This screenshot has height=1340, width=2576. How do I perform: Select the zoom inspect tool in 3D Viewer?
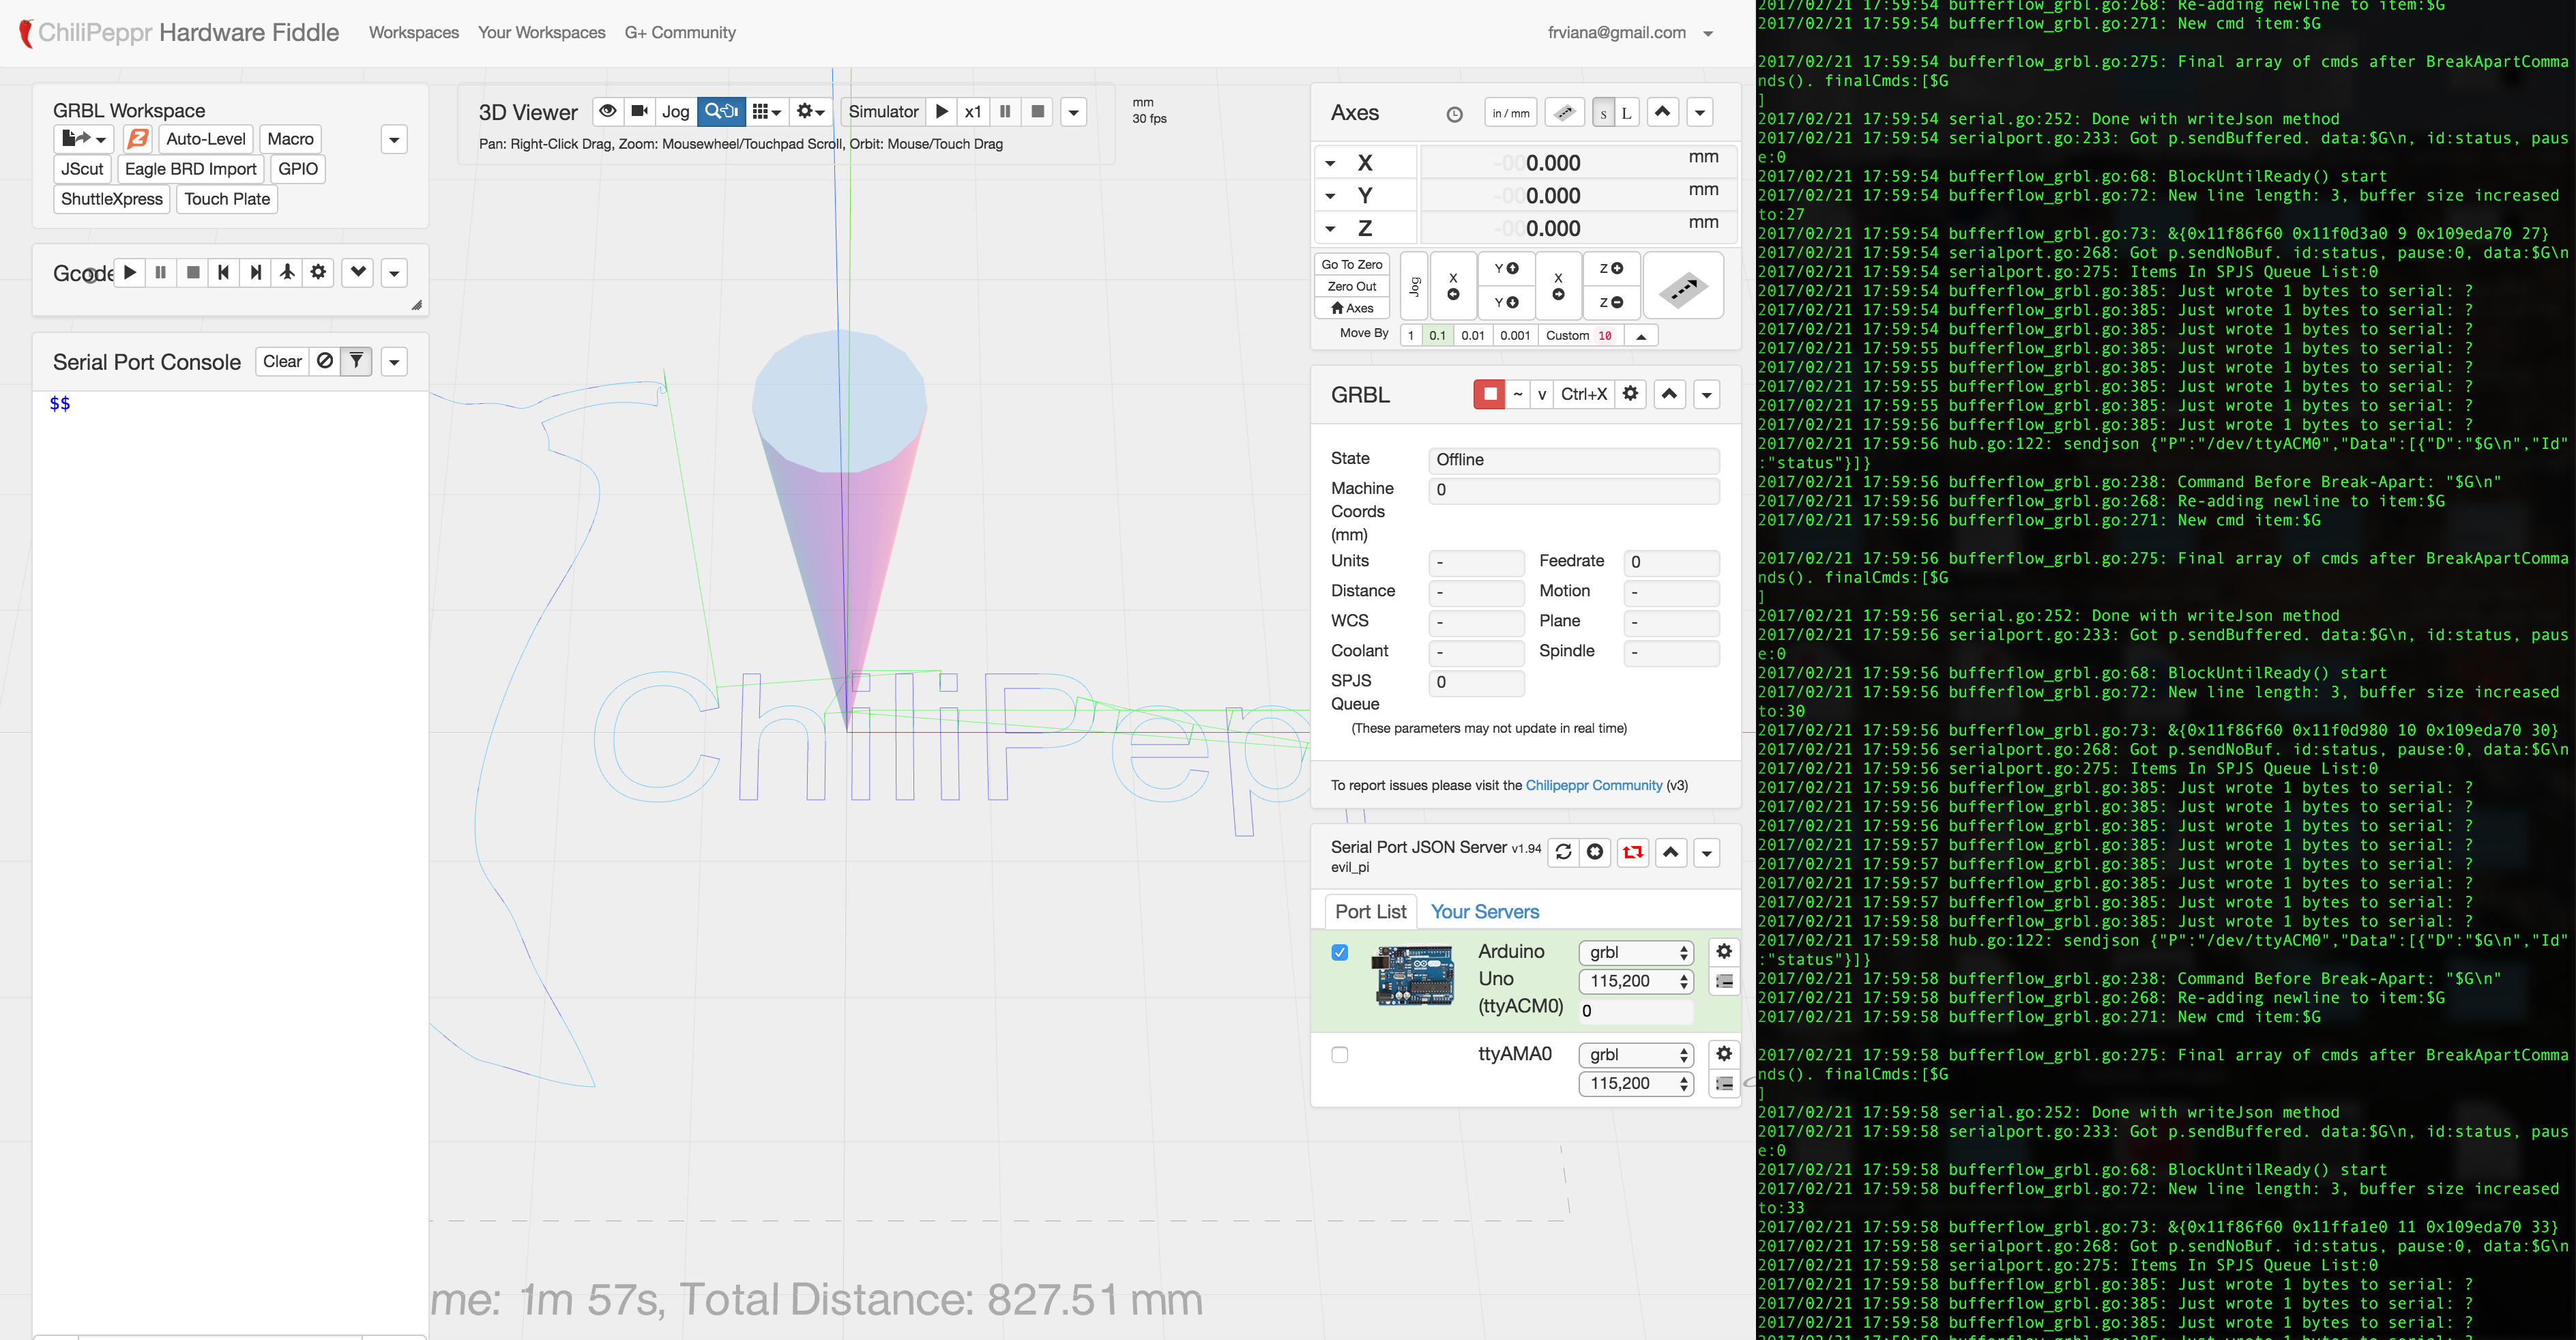pos(720,111)
